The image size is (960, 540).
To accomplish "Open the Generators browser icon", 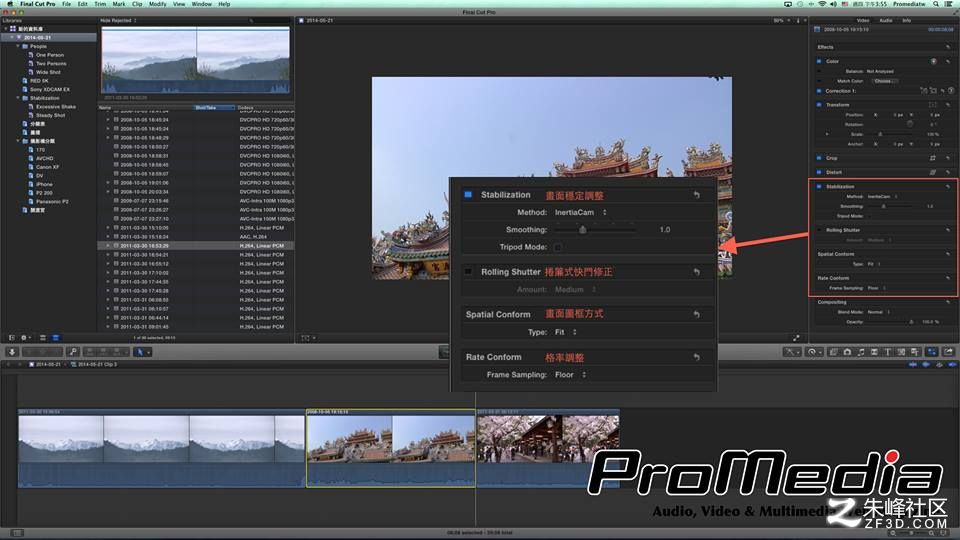I will point(901,352).
